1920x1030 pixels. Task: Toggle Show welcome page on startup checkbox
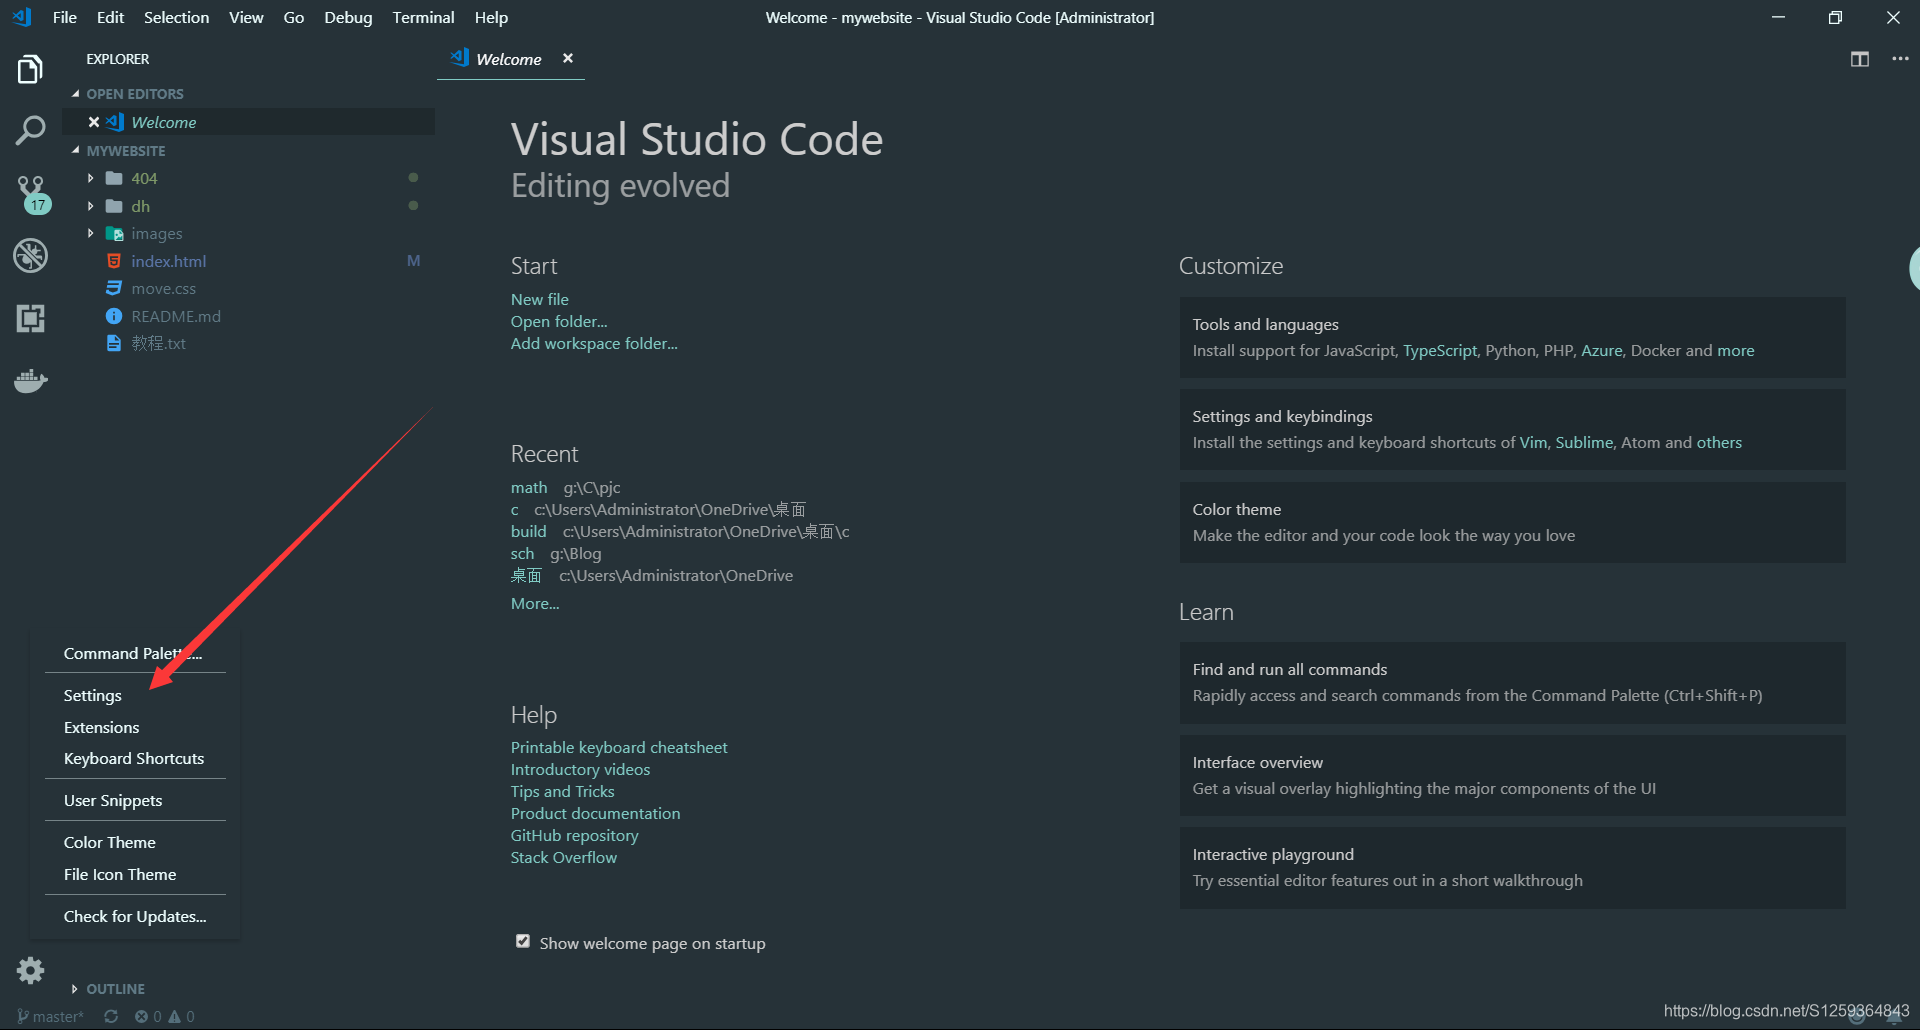pyautogui.click(x=523, y=941)
